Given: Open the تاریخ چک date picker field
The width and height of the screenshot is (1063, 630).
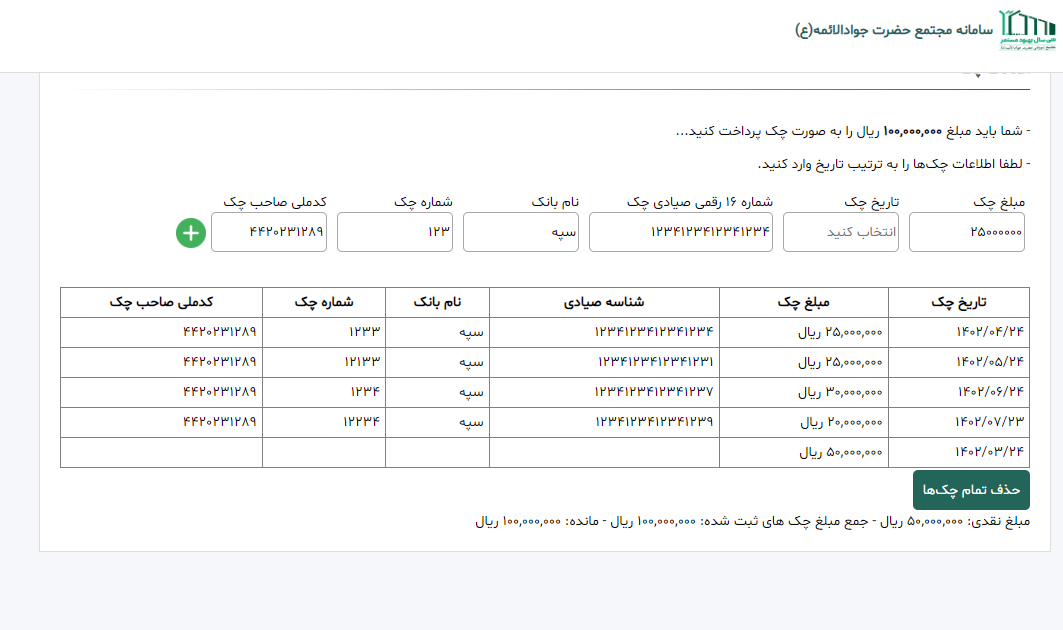Looking at the screenshot, I should [x=841, y=232].
